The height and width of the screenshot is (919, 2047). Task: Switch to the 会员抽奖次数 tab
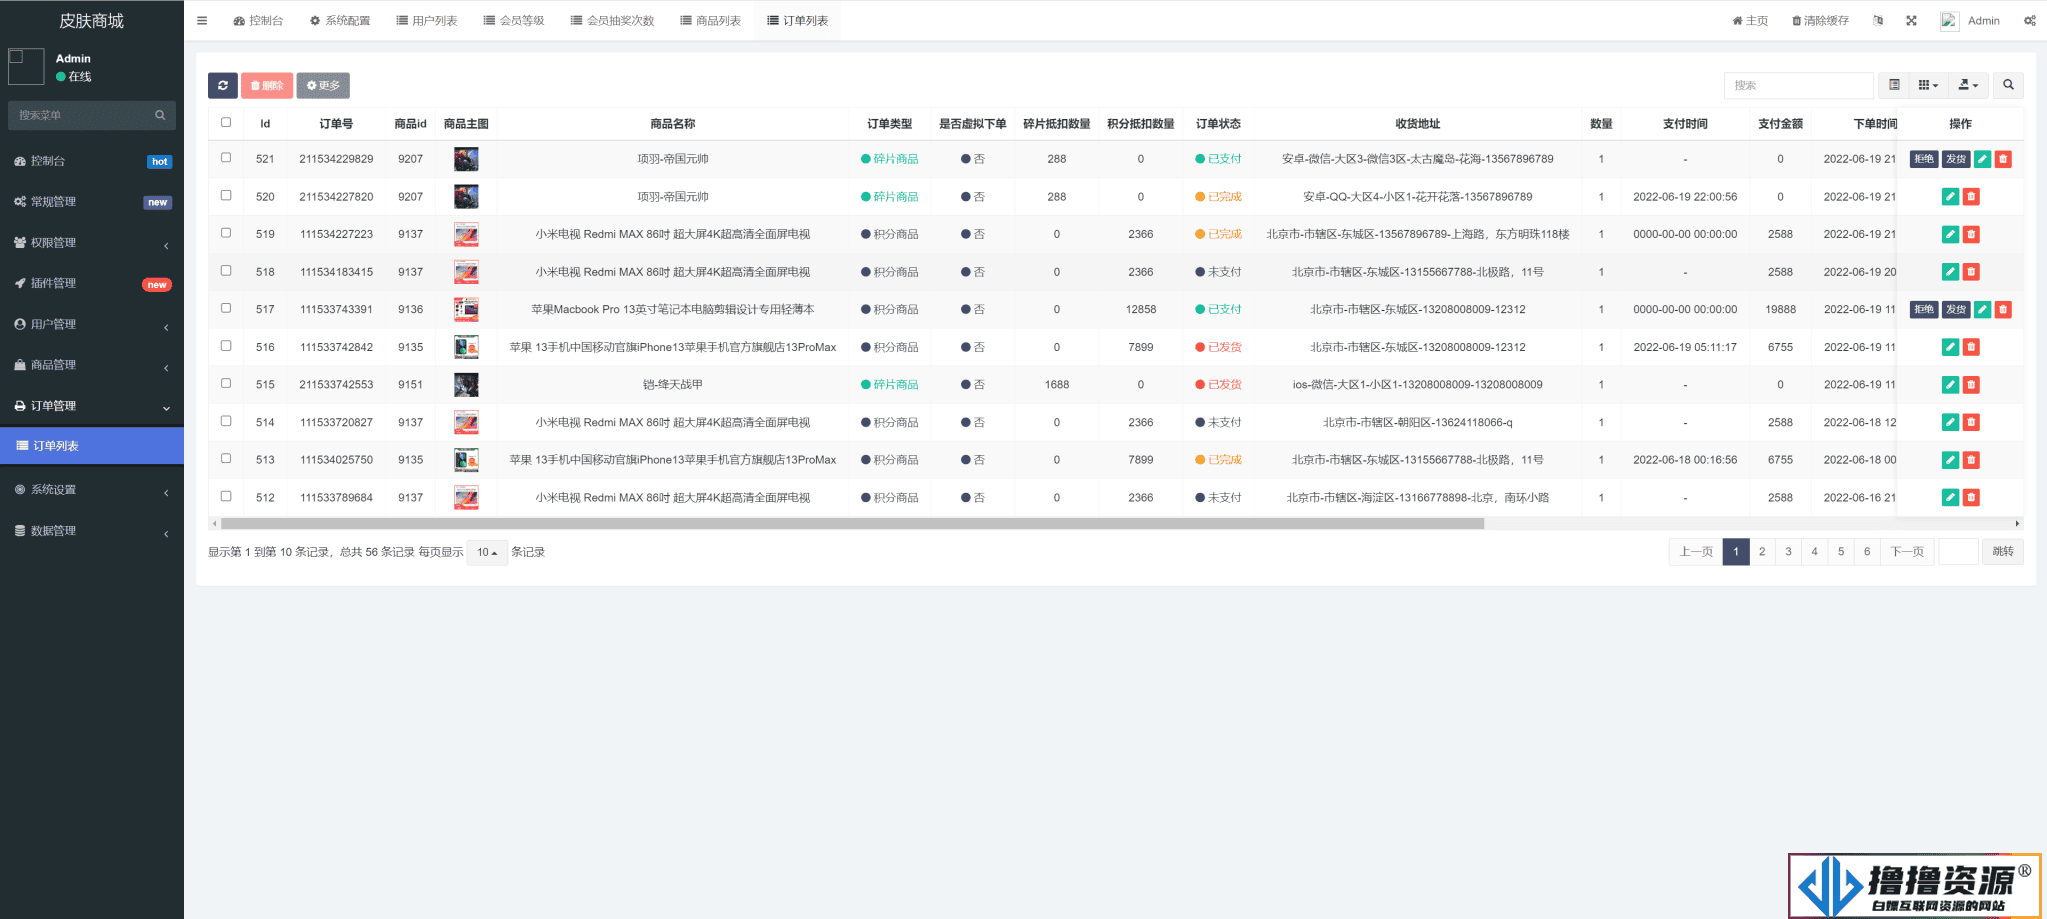[613, 20]
